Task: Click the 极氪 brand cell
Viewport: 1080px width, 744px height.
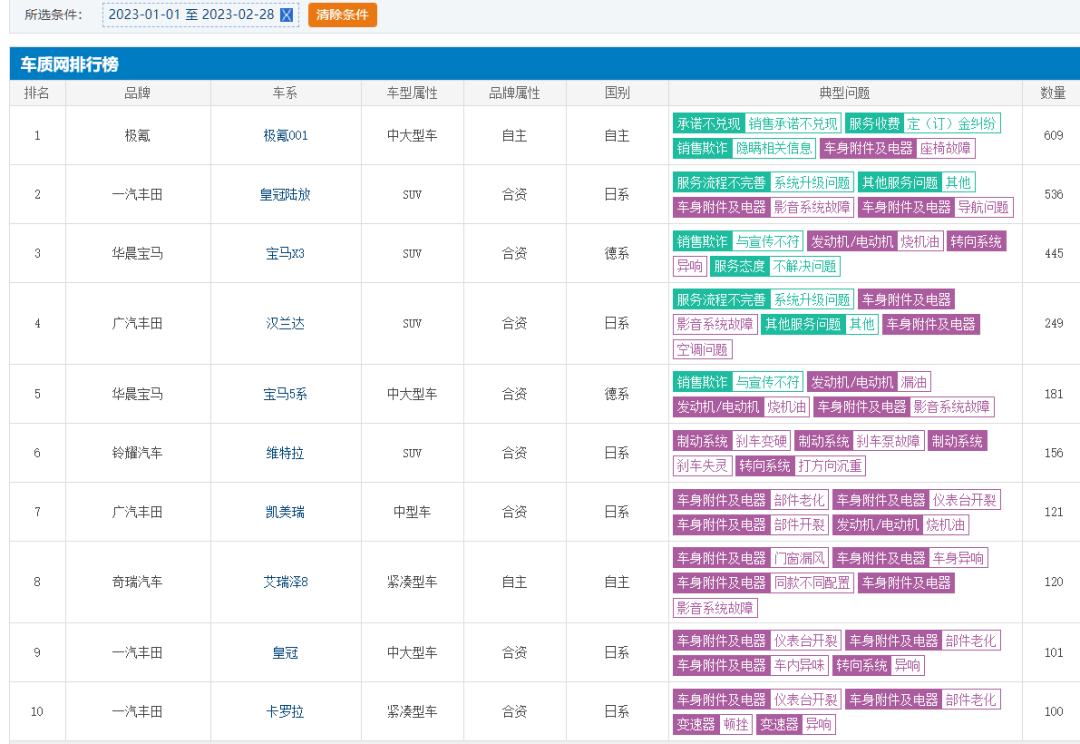Action: tap(138, 136)
